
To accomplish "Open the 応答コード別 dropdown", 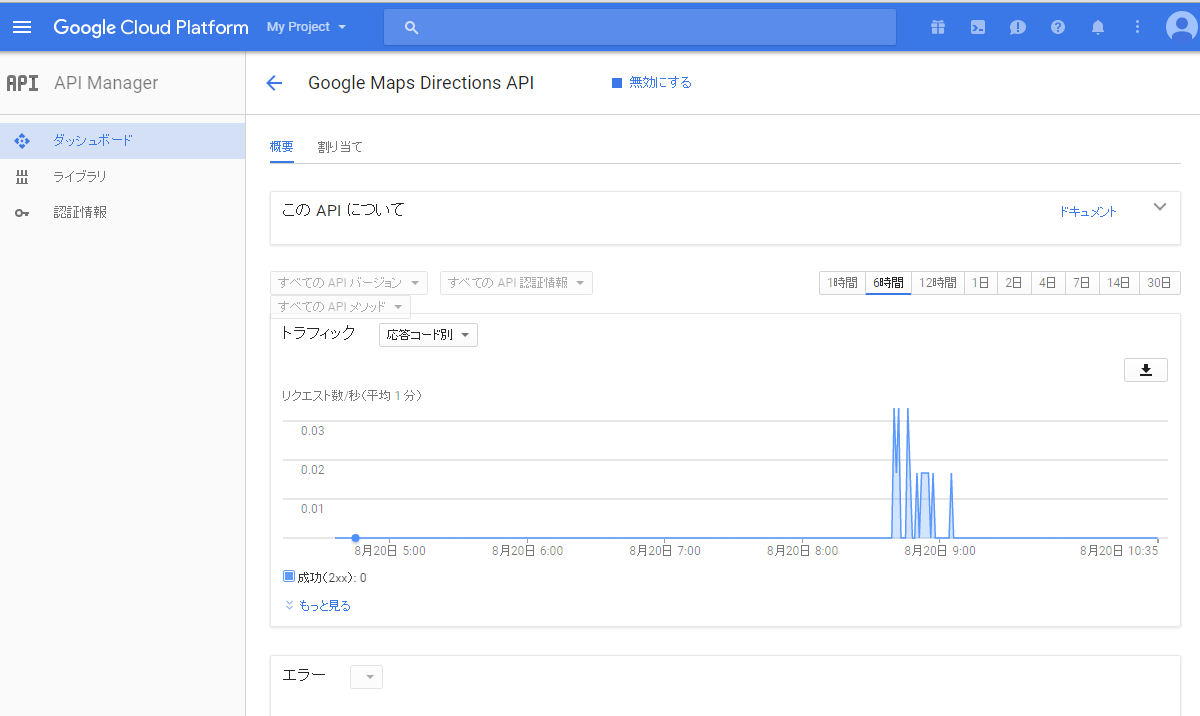I will [x=428, y=335].
